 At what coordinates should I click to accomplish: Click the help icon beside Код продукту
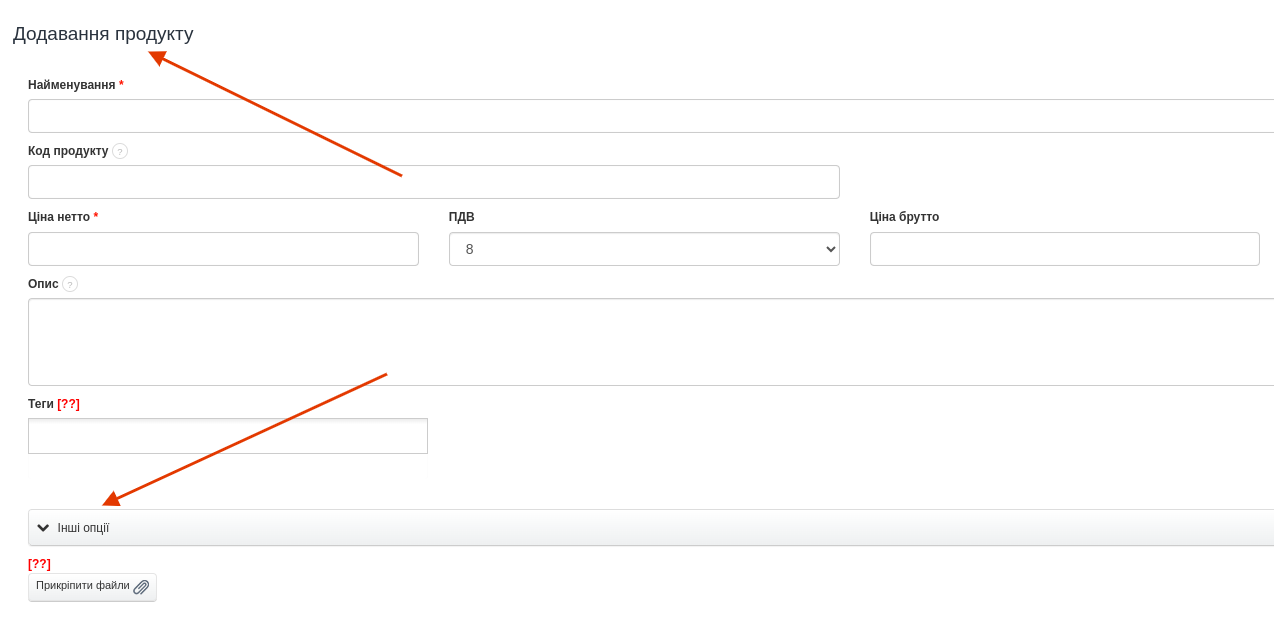120,151
